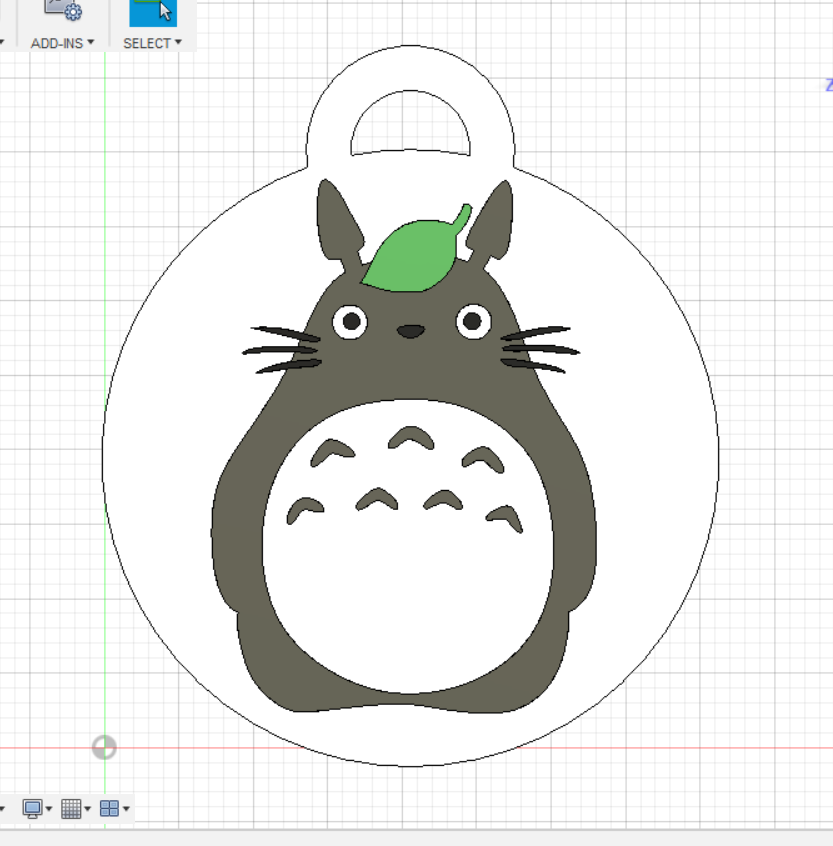Open the SELECT dropdown menu
Viewport: 833px width, 846px height.
coord(152,43)
